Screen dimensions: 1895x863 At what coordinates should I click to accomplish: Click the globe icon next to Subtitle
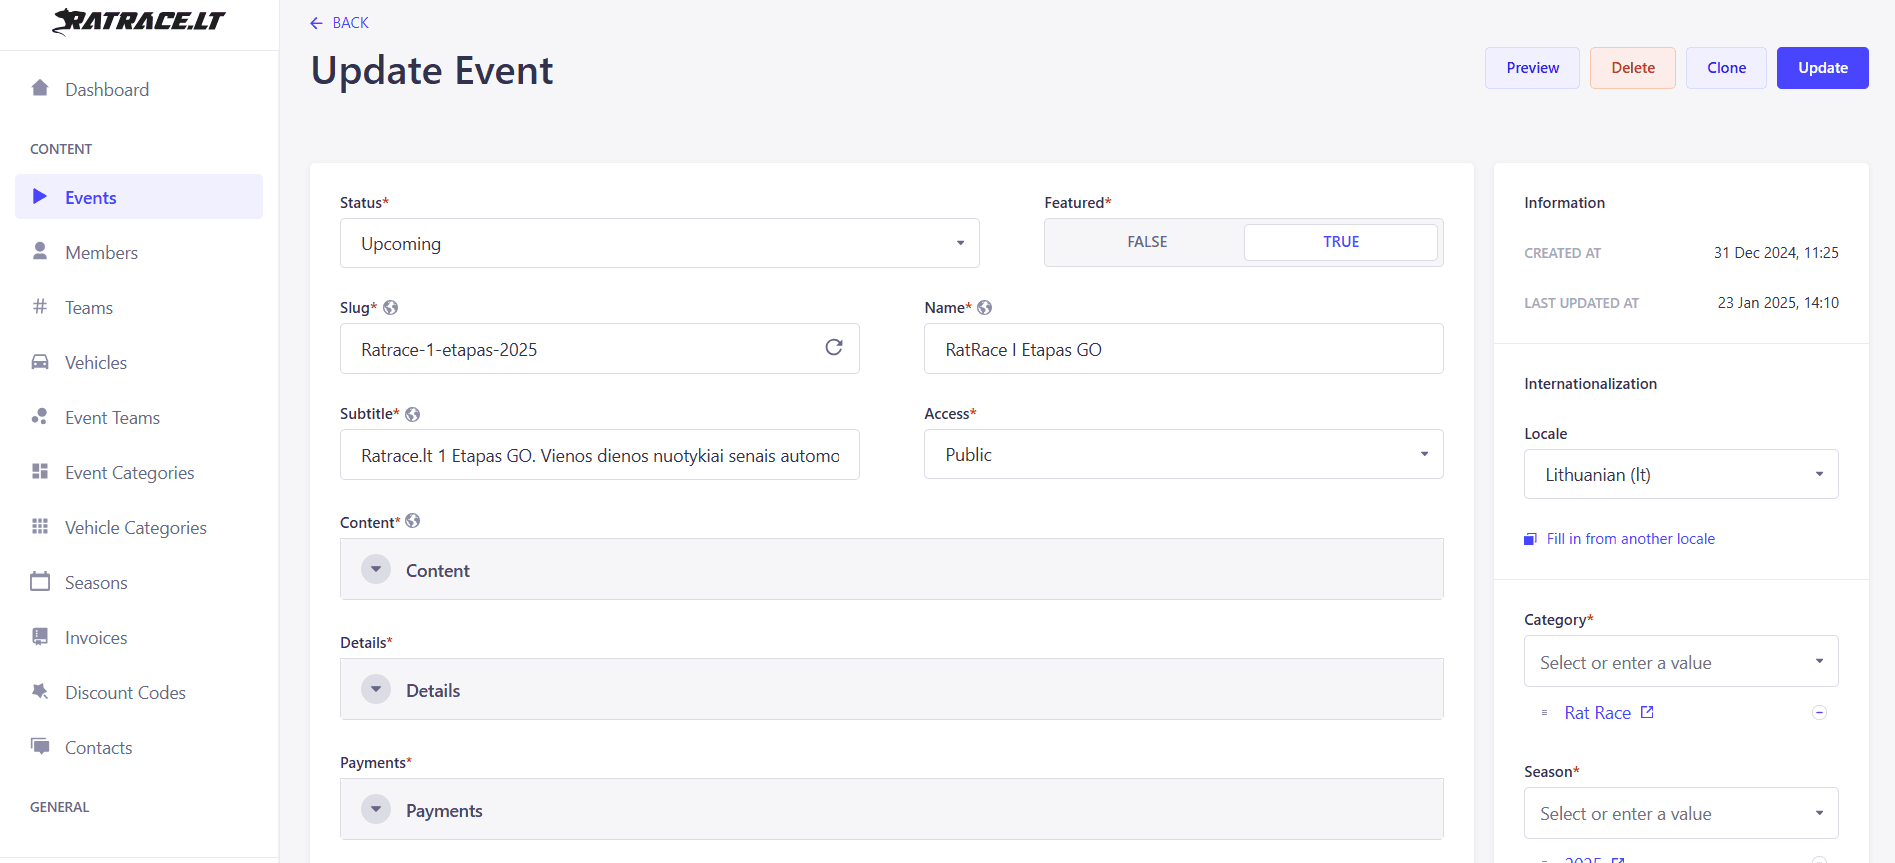[x=413, y=414]
